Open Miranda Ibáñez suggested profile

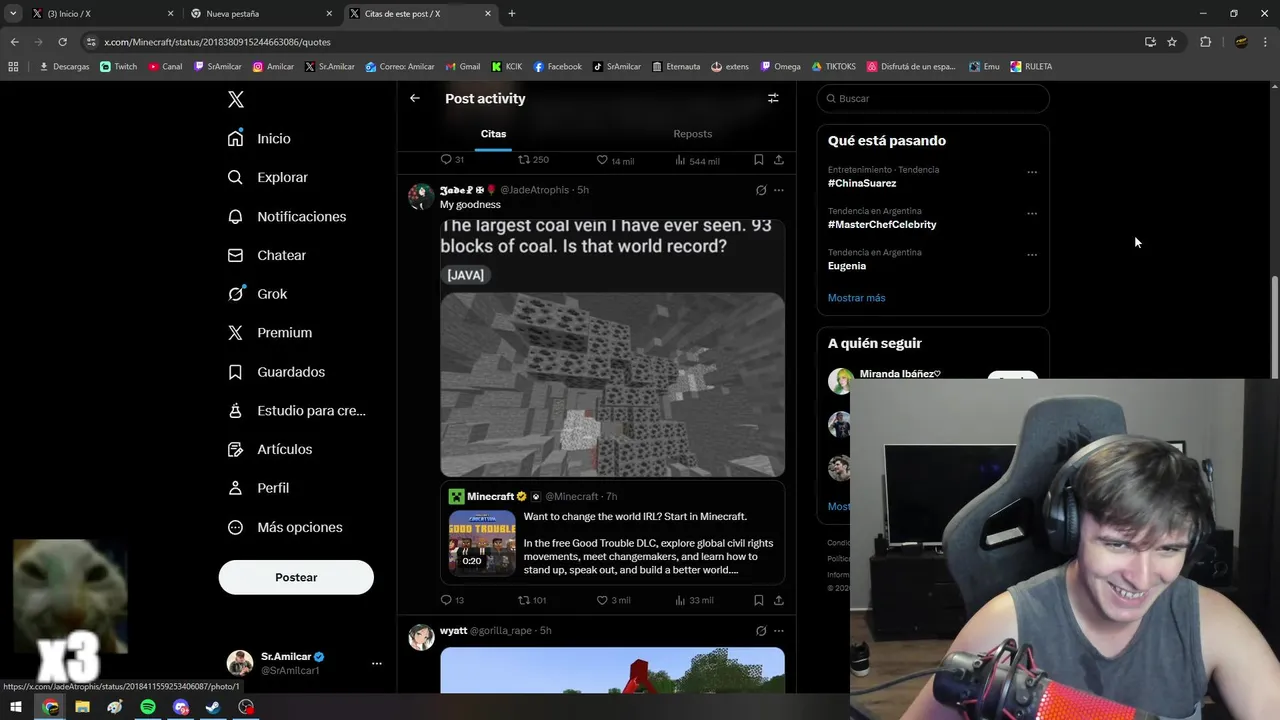pos(900,374)
